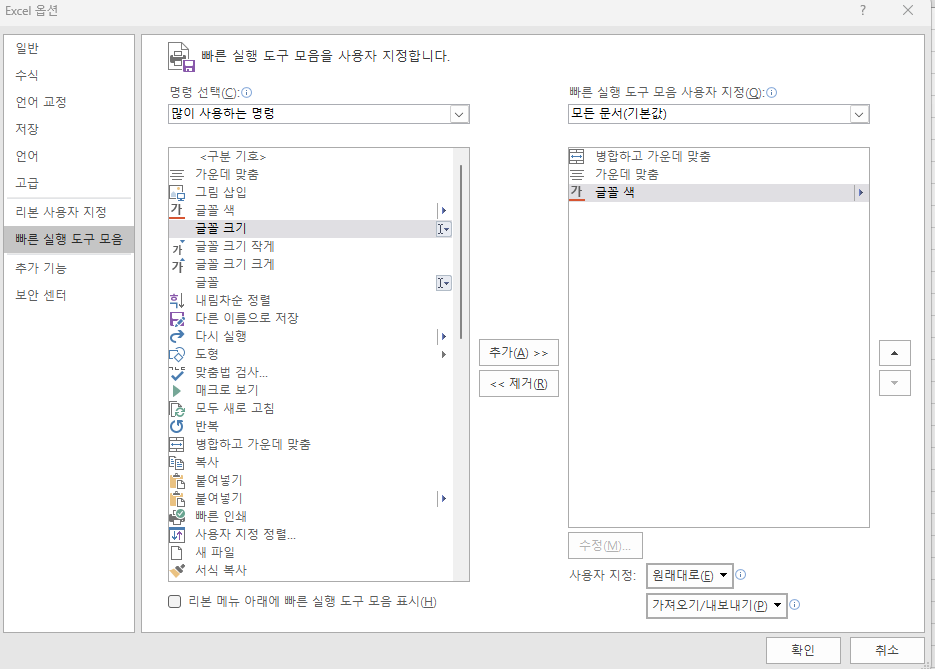This screenshot has width=935, height=669.
Task: Click the info icon beside 가져오기/내보내기
Action: pyautogui.click(x=795, y=605)
